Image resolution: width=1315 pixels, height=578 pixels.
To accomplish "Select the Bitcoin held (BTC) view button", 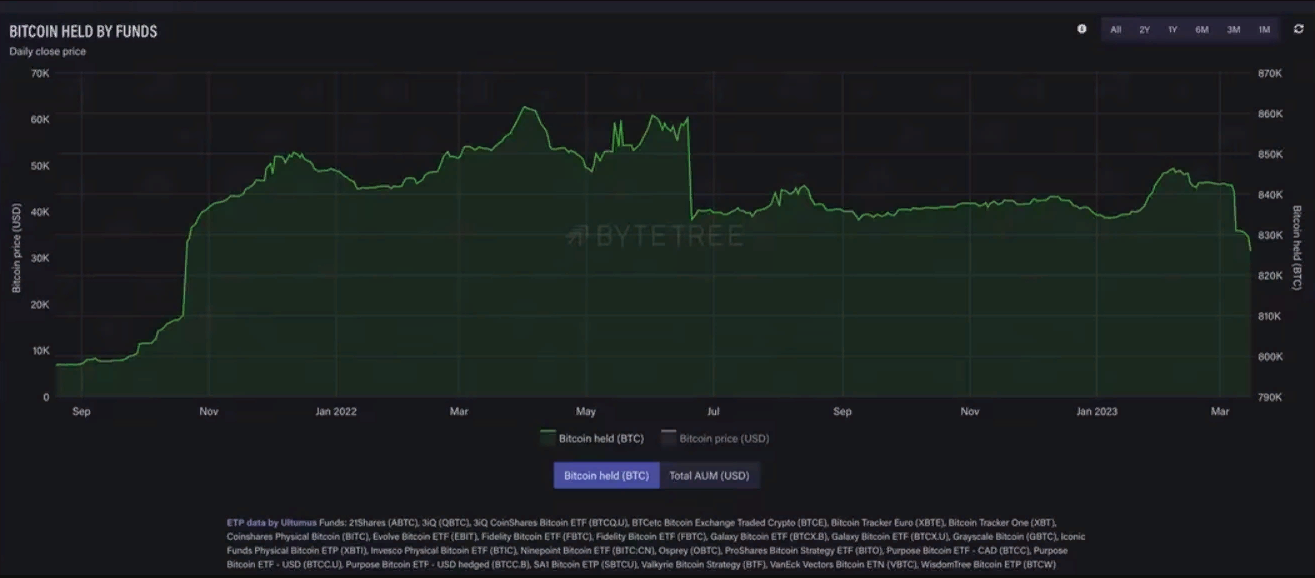I will click(606, 476).
